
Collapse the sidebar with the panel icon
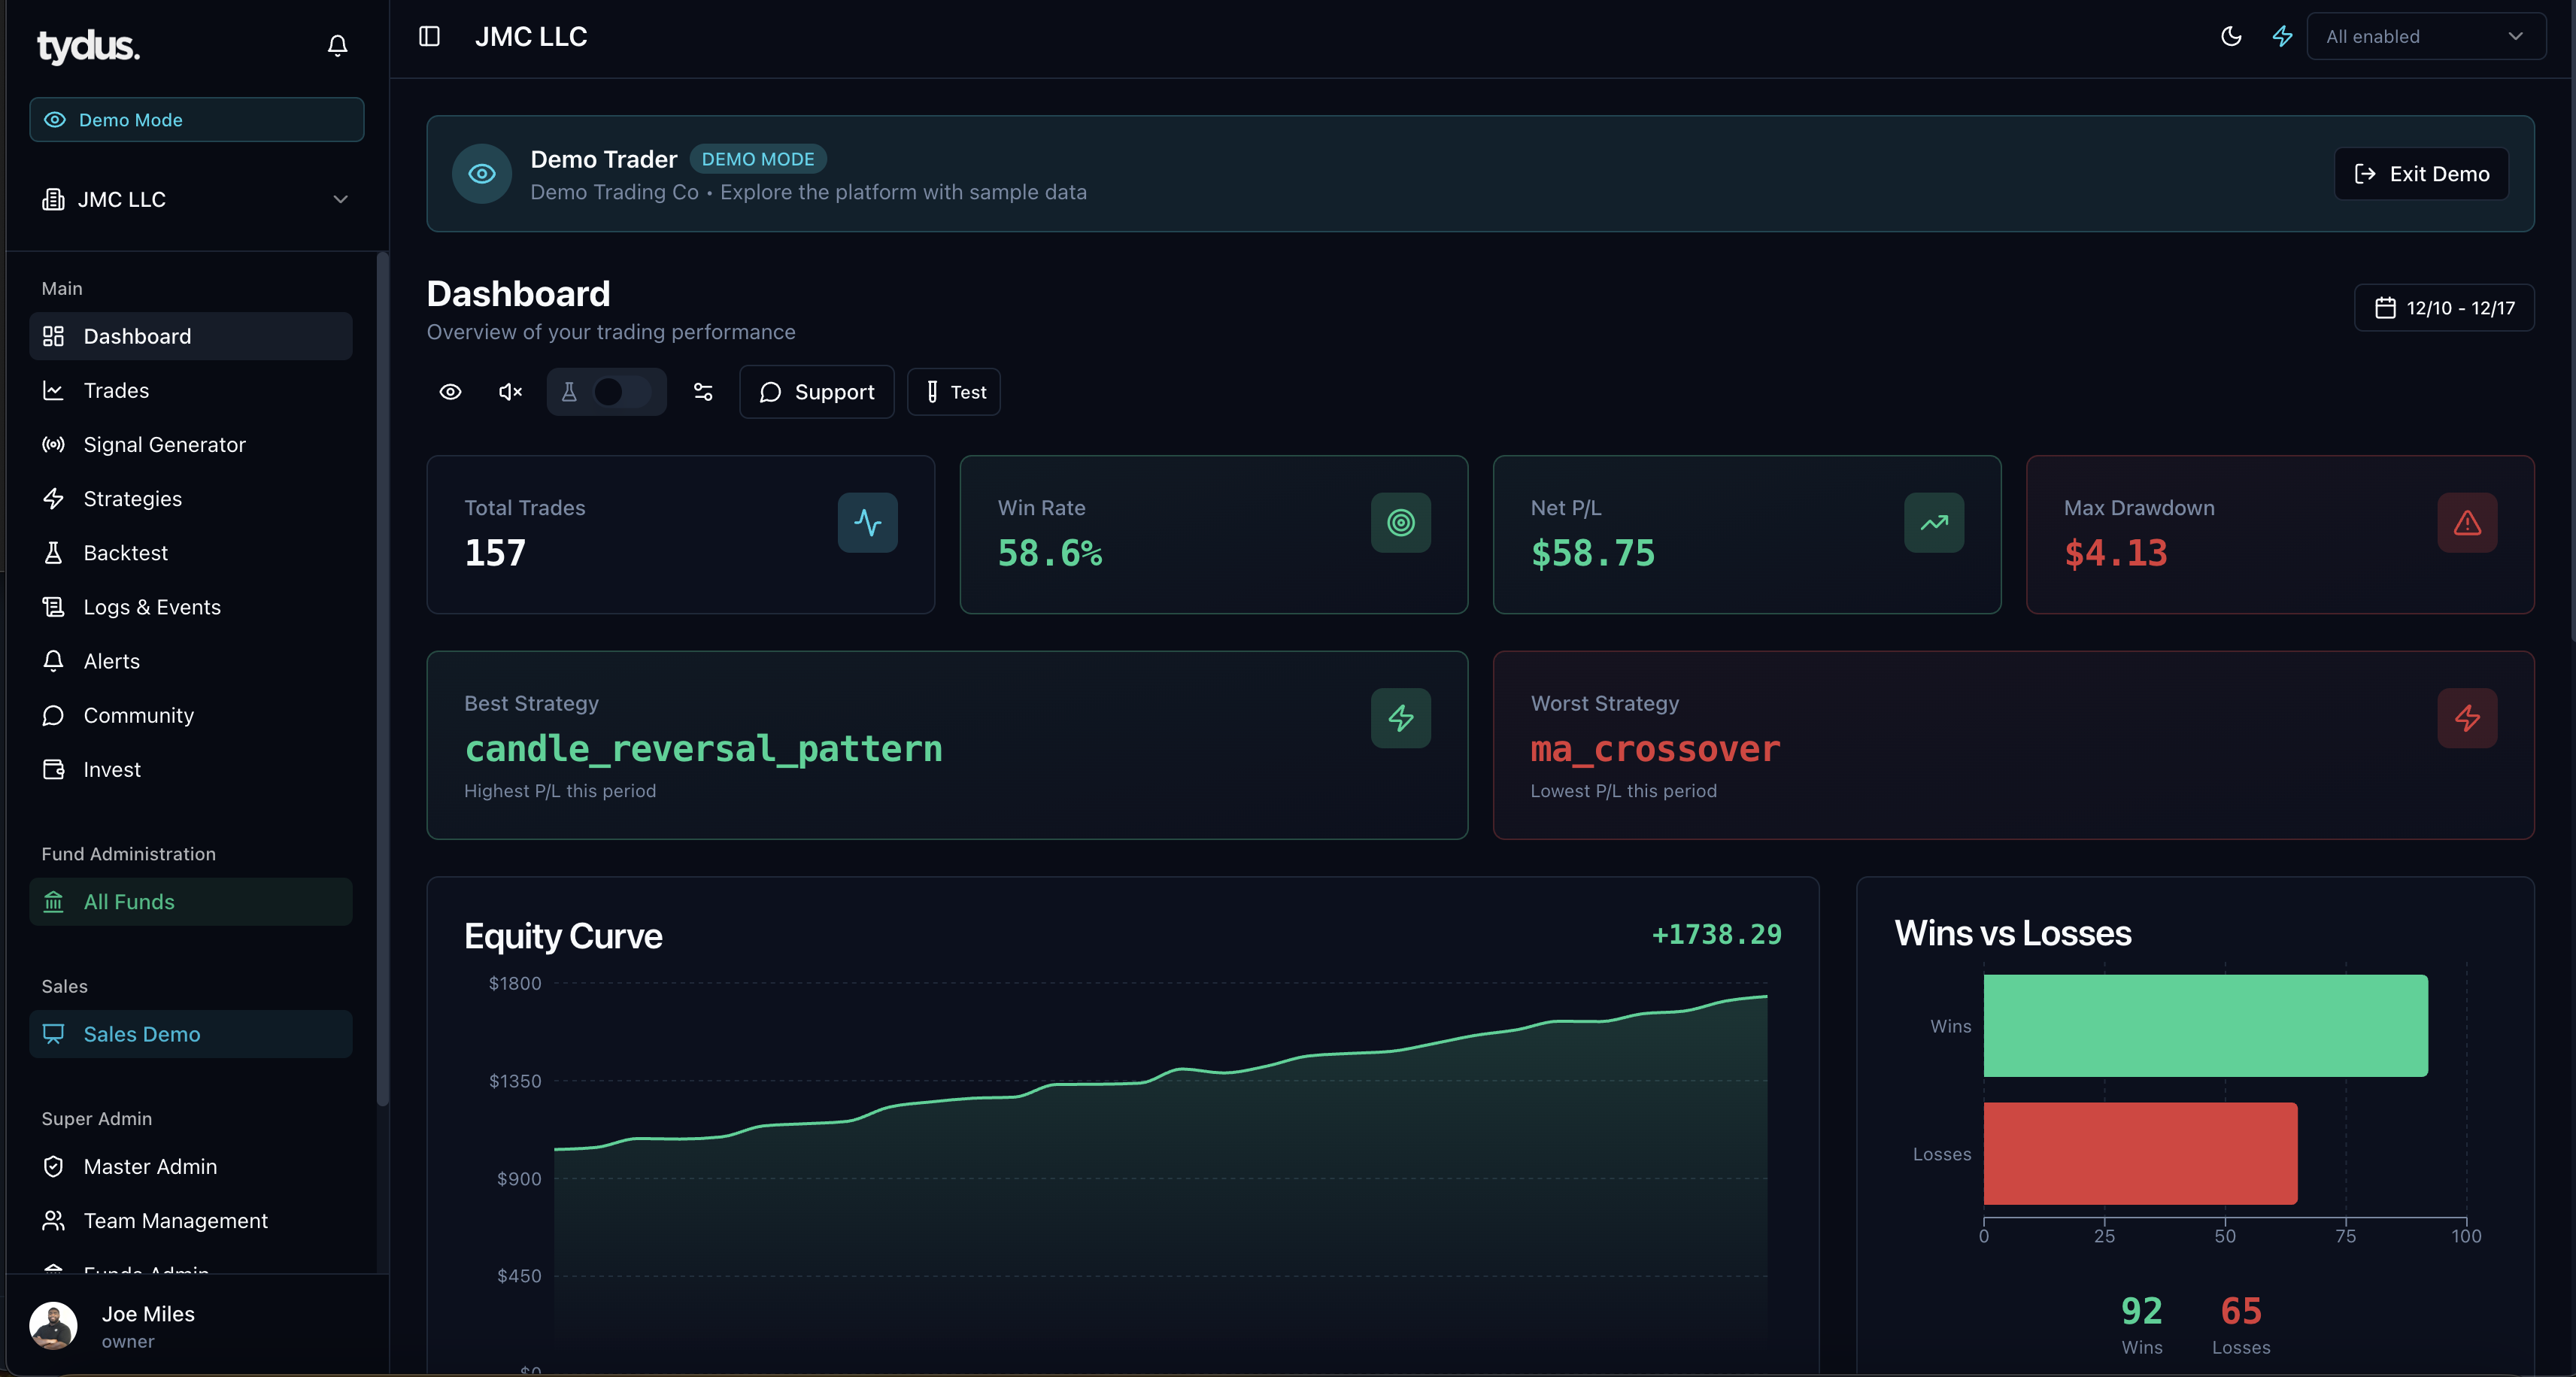(429, 36)
